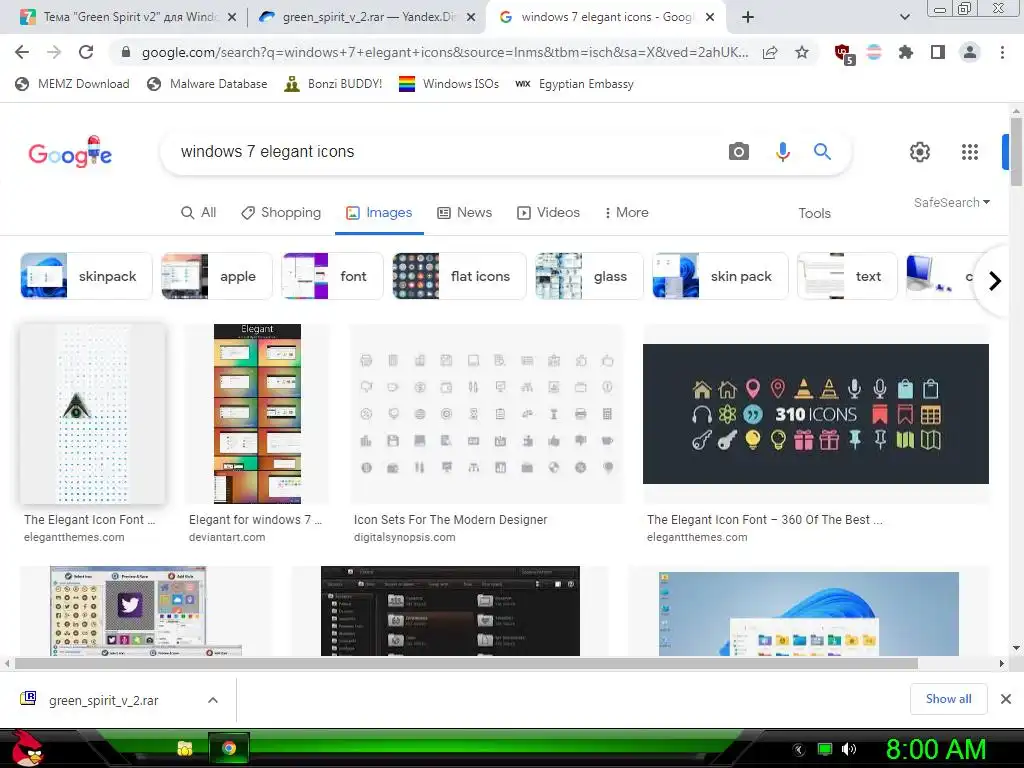This screenshot has width=1024, height=768.
Task: Click the search input field
Action: (x=444, y=152)
